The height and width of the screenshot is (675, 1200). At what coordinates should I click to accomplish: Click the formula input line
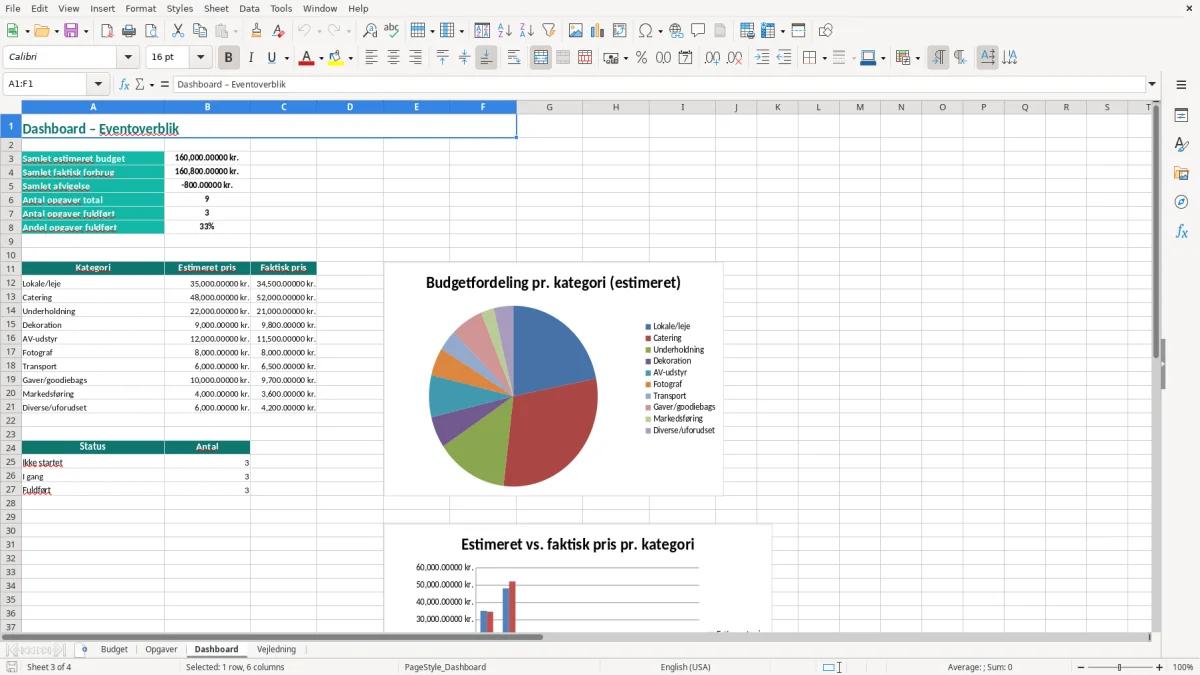coord(659,84)
